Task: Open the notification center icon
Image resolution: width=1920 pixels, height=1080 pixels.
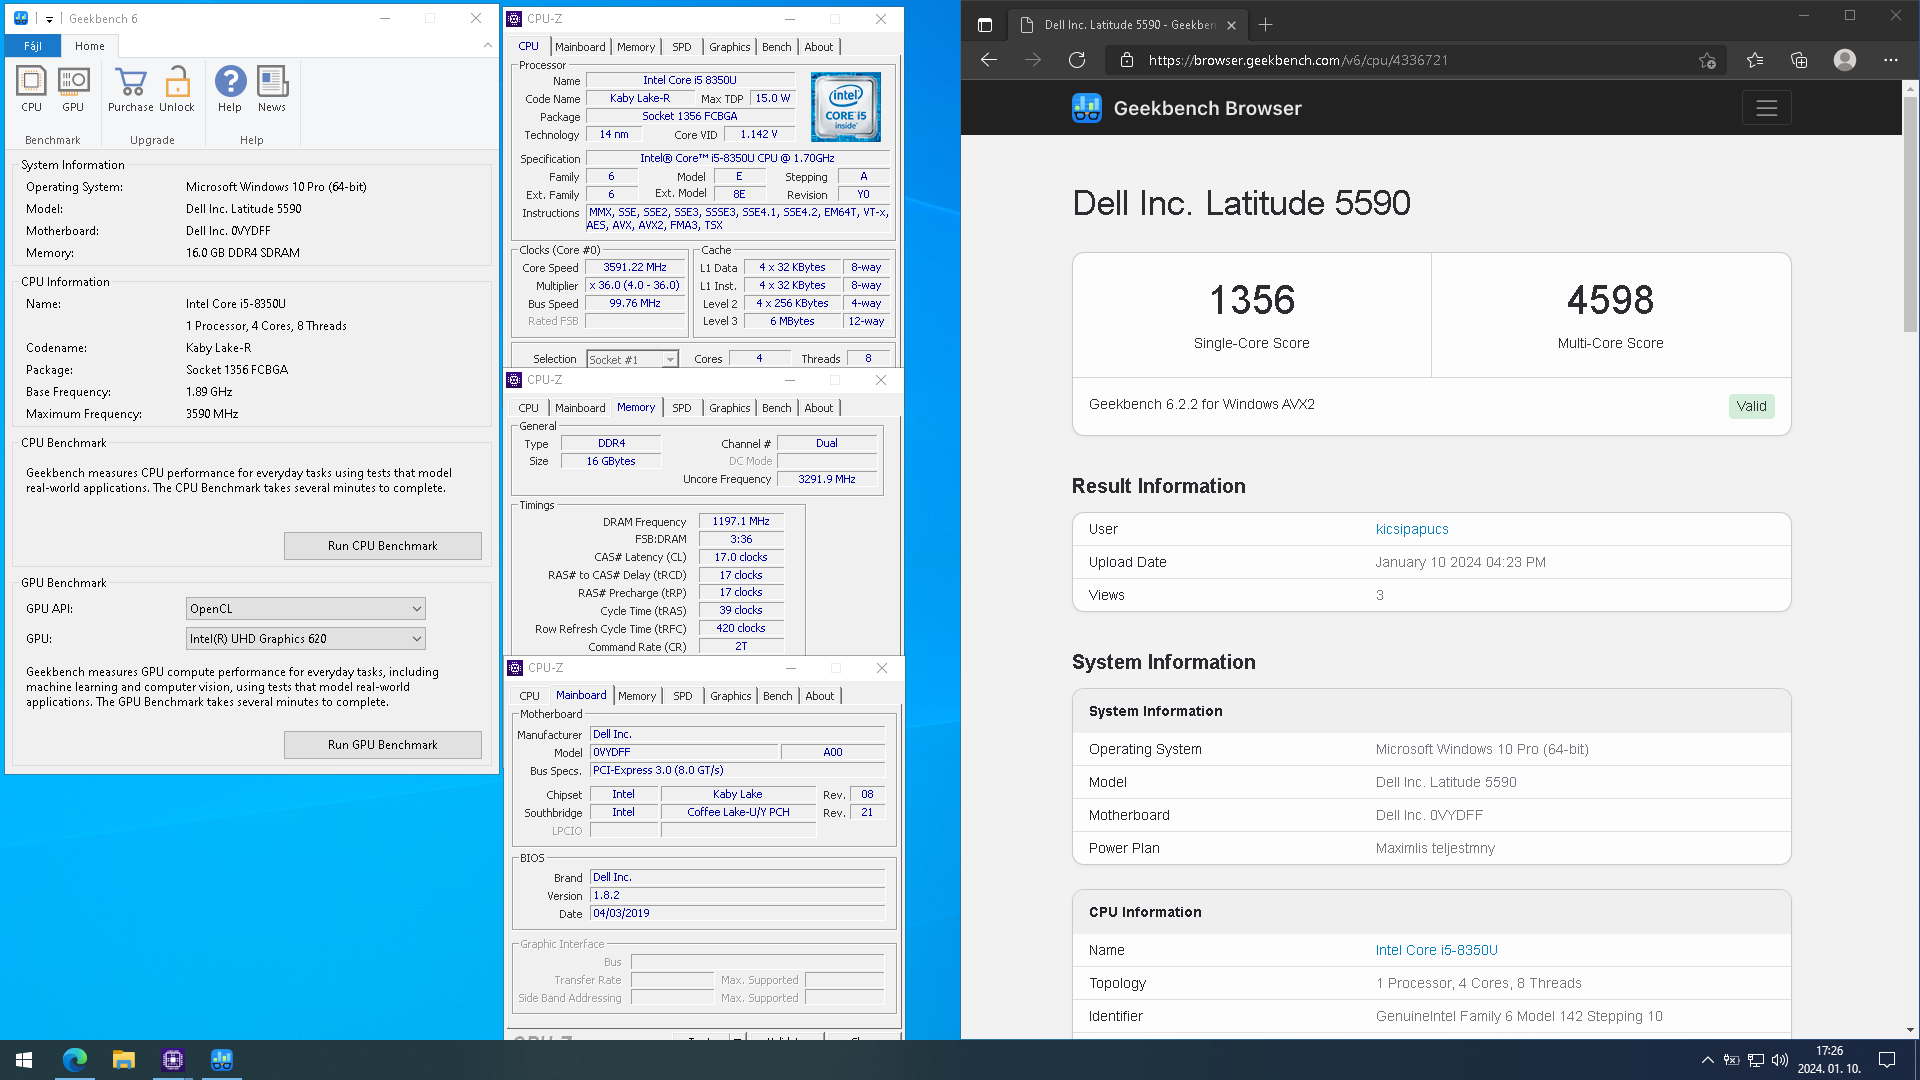Action: 1887,1060
